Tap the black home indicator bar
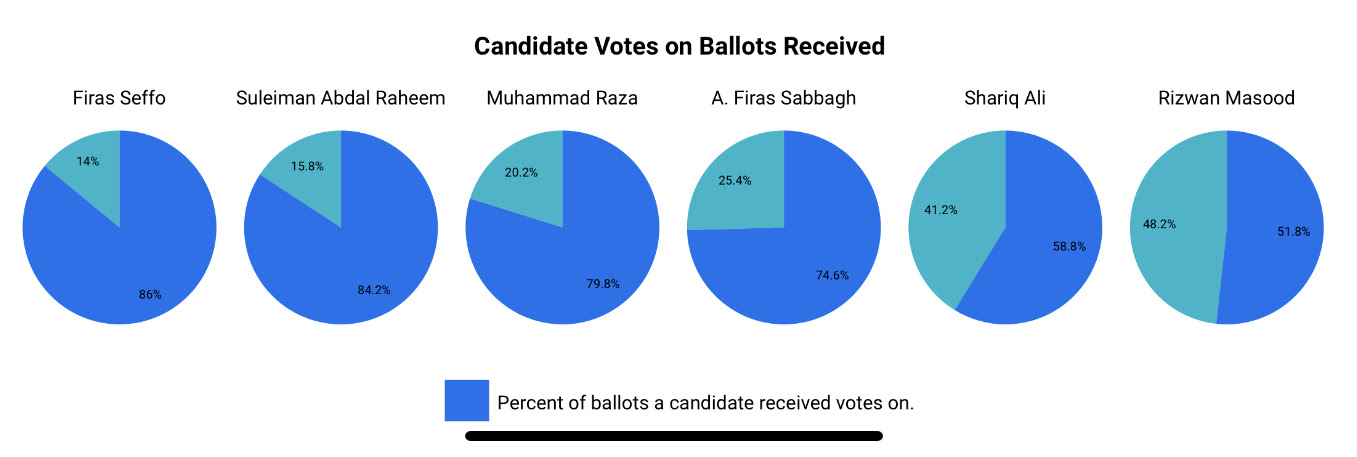This screenshot has width=1357, height=457. 673,436
